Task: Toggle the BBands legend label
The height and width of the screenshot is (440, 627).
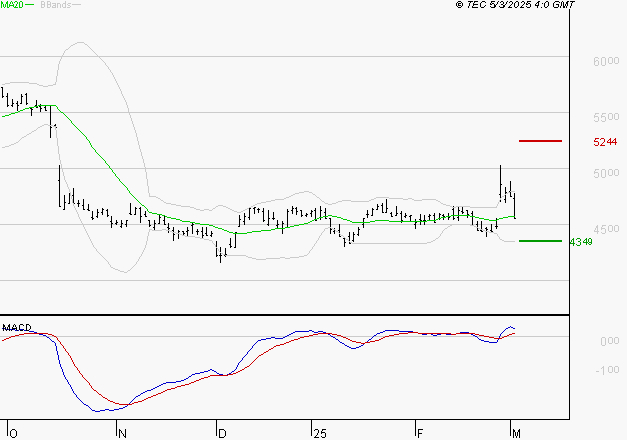Action: point(55,6)
